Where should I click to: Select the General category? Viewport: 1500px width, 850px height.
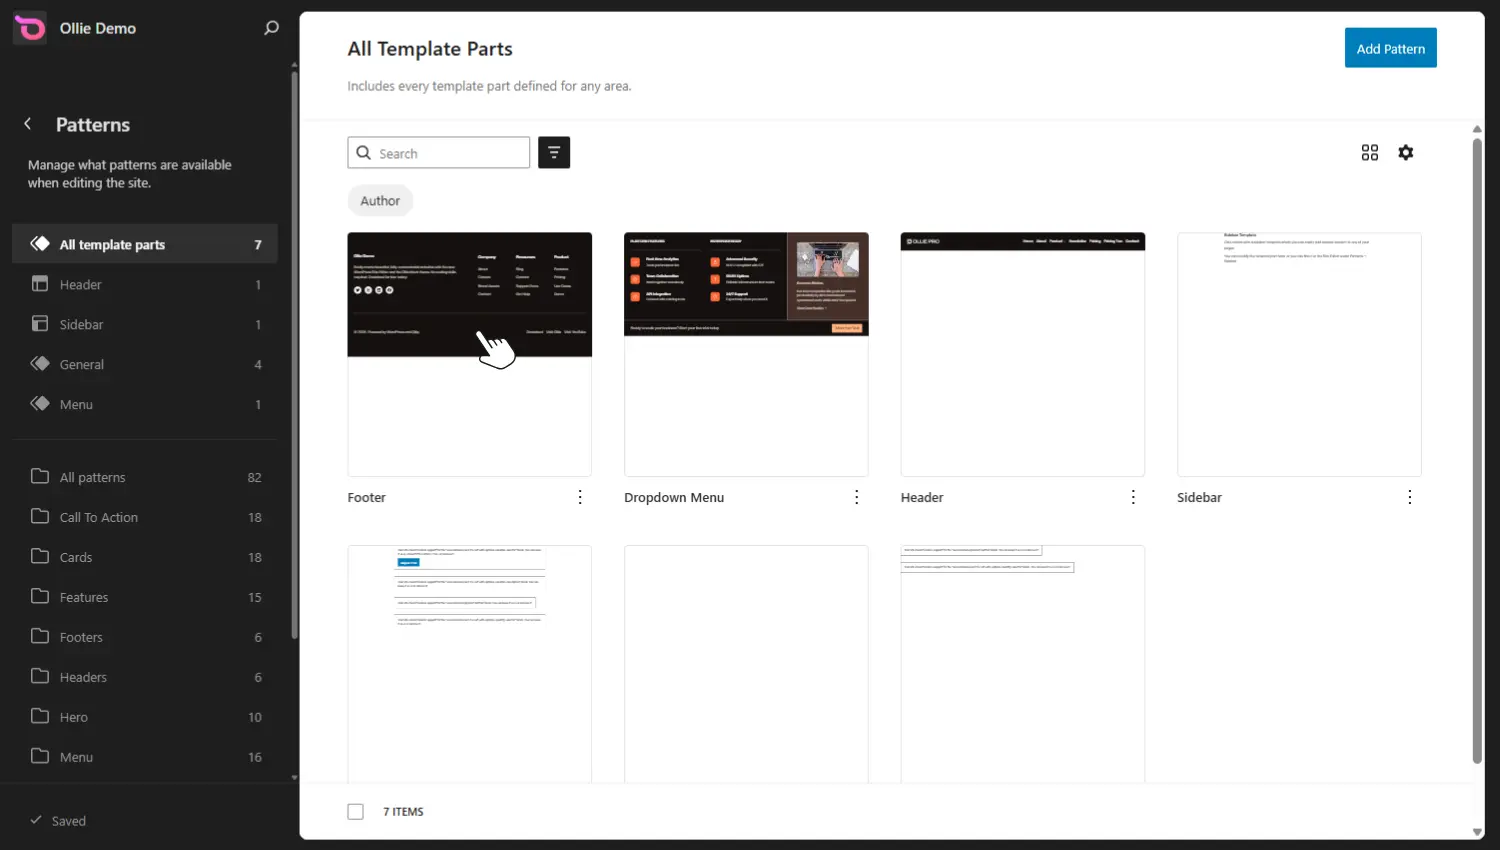coord(145,364)
